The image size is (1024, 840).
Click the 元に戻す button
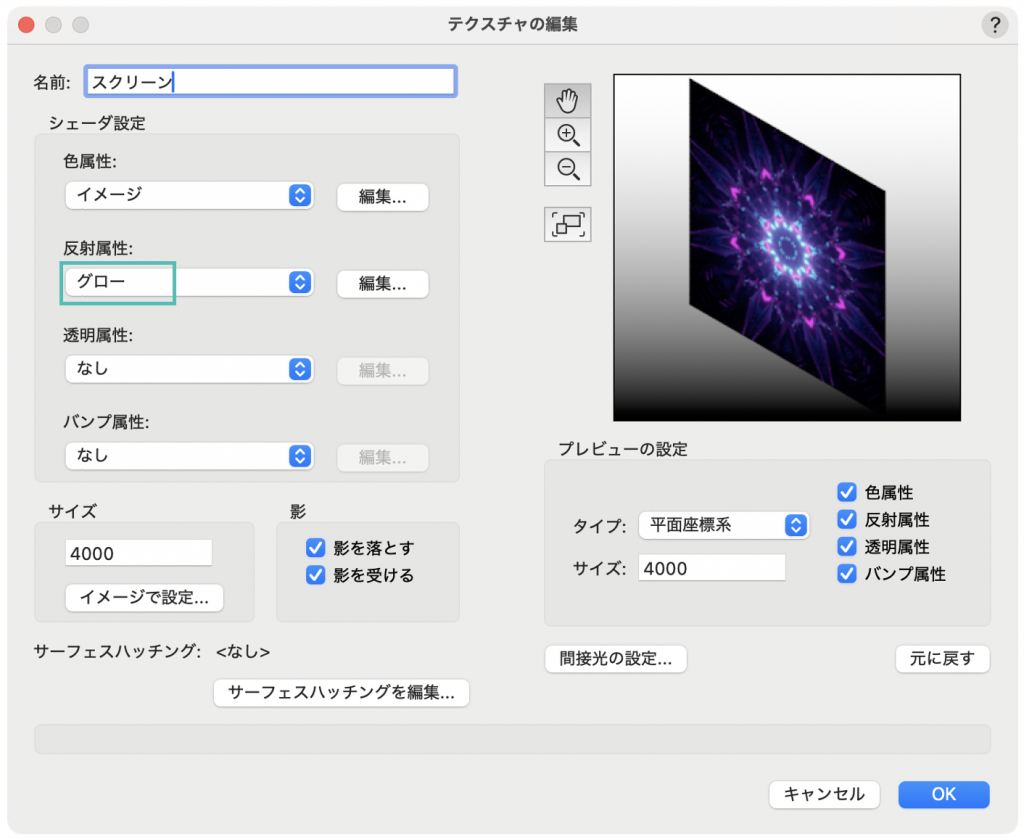point(942,658)
